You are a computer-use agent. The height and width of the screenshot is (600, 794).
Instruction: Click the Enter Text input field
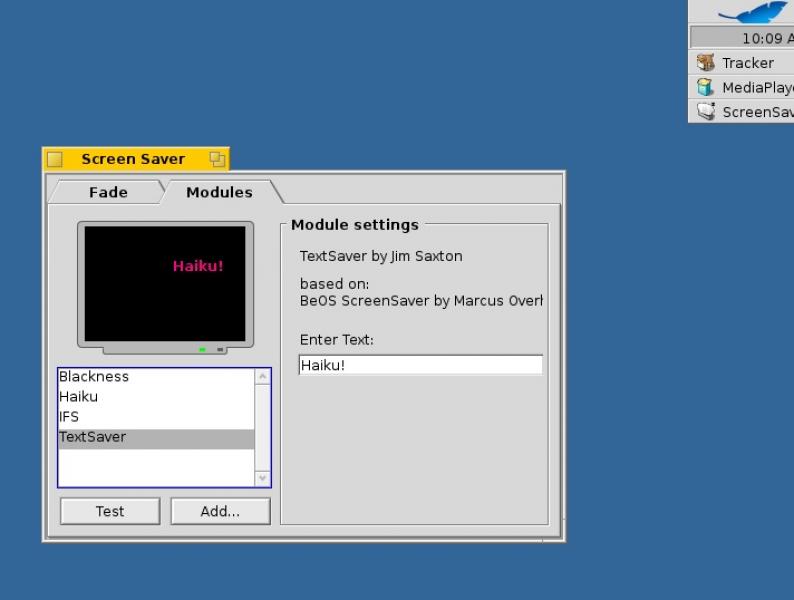click(420, 365)
